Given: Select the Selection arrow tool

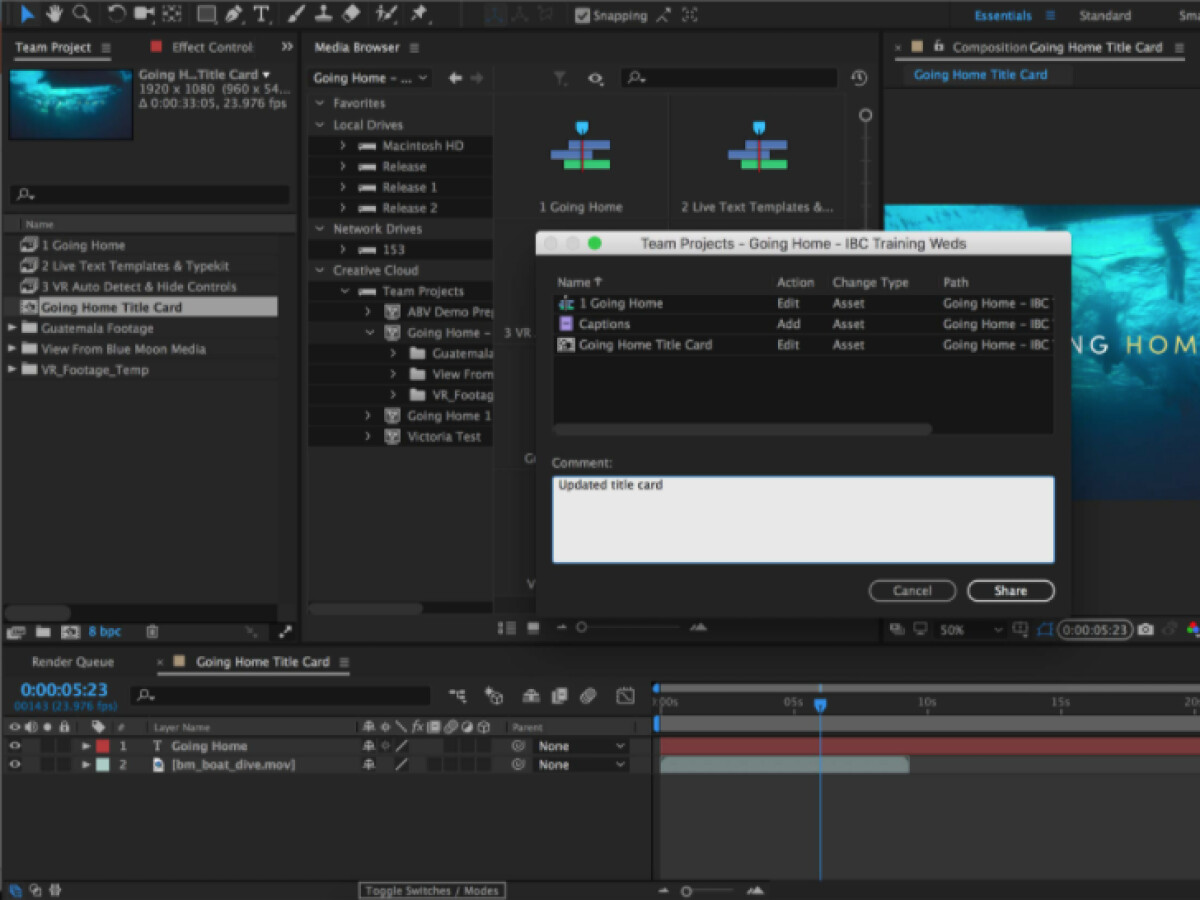Looking at the screenshot, I should [27, 14].
